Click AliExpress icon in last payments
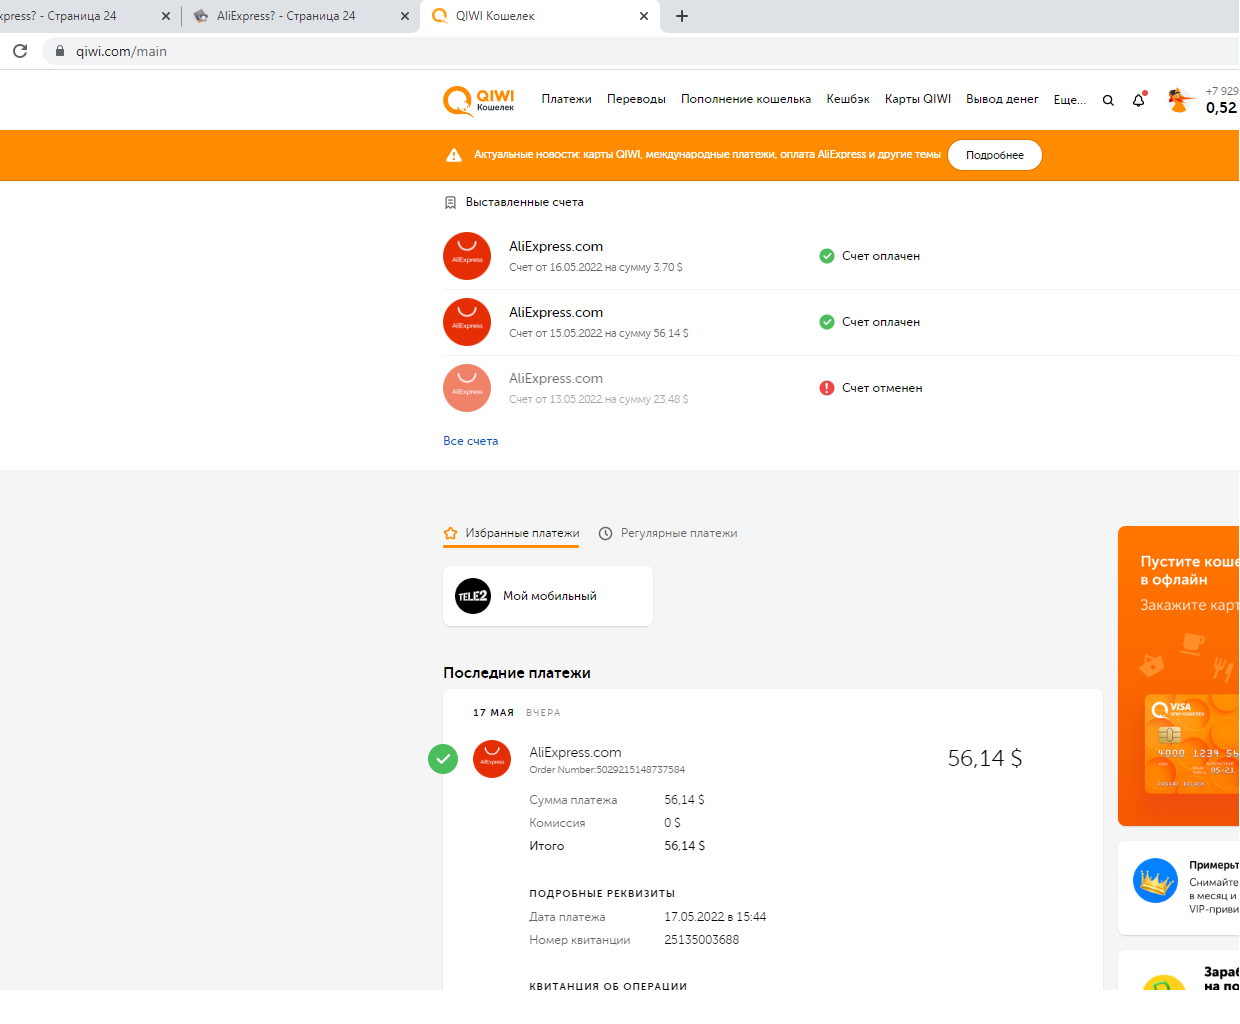 pos(492,759)
